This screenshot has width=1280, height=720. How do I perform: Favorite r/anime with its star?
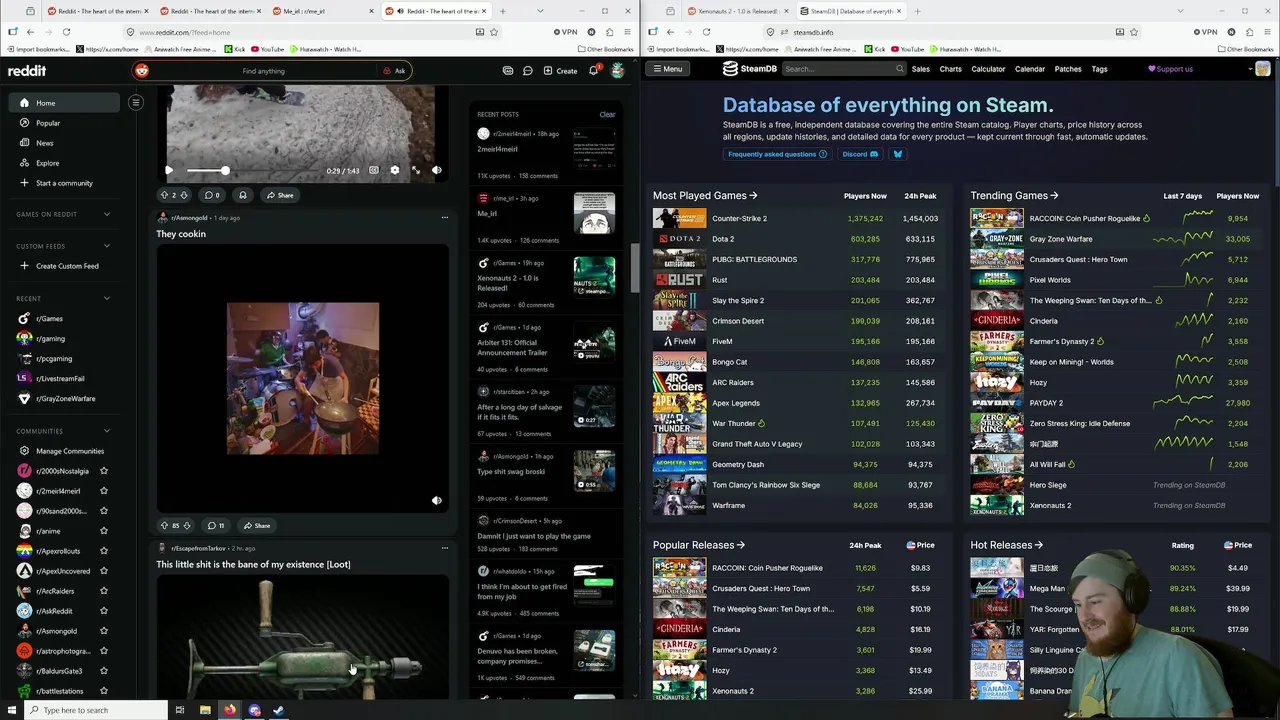click(x=104, y=531)
